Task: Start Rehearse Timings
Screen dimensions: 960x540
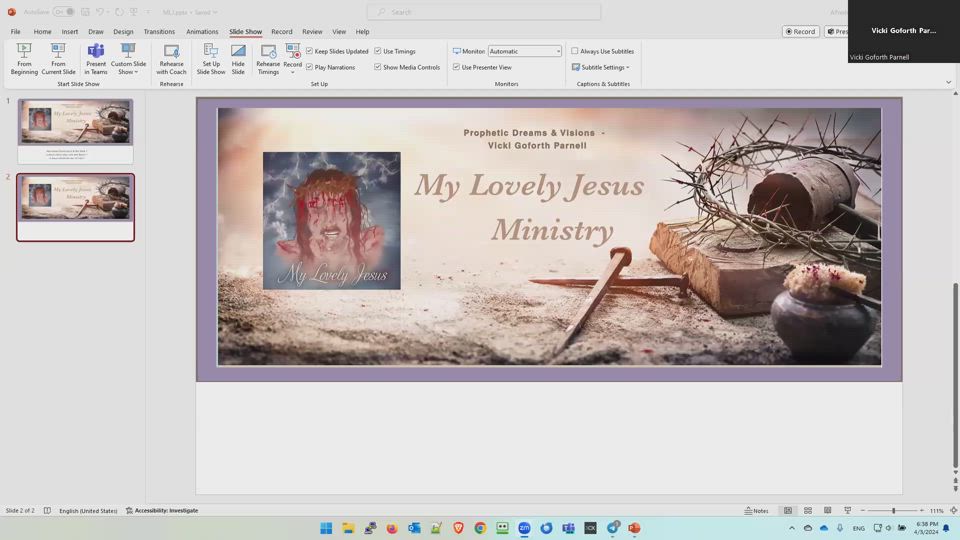Action: click(268, 58)
